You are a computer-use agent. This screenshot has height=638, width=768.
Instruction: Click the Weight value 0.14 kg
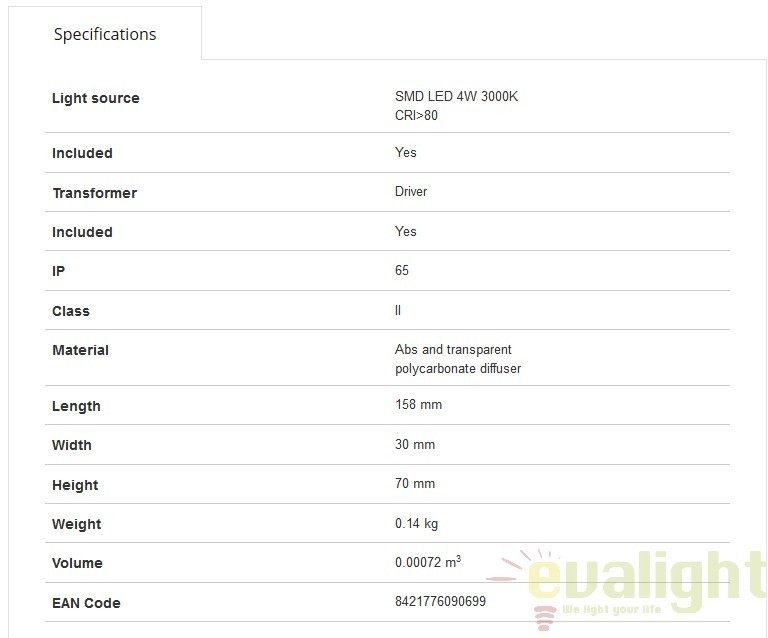(416, 523)
